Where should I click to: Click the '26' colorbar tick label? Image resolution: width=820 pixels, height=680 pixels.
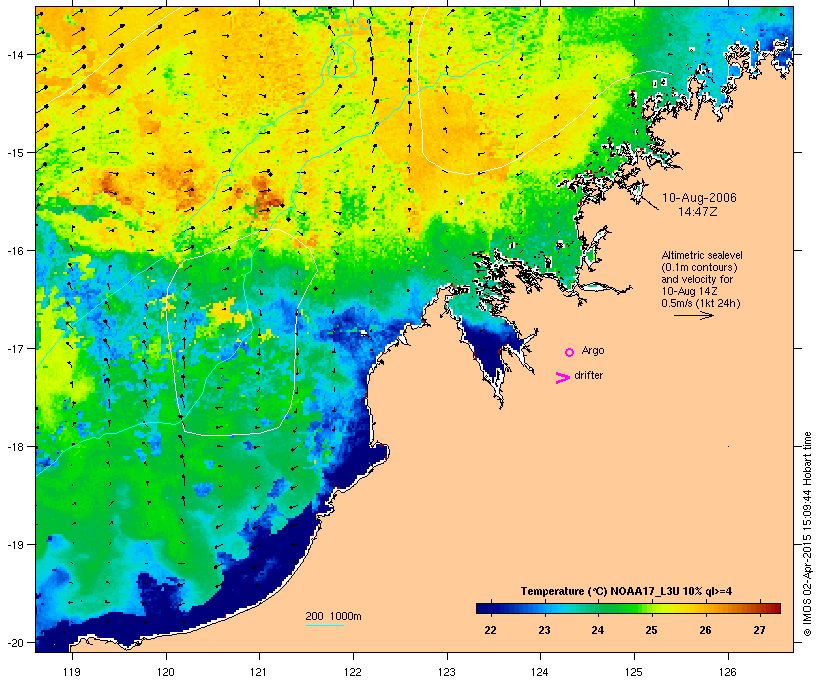705,630
